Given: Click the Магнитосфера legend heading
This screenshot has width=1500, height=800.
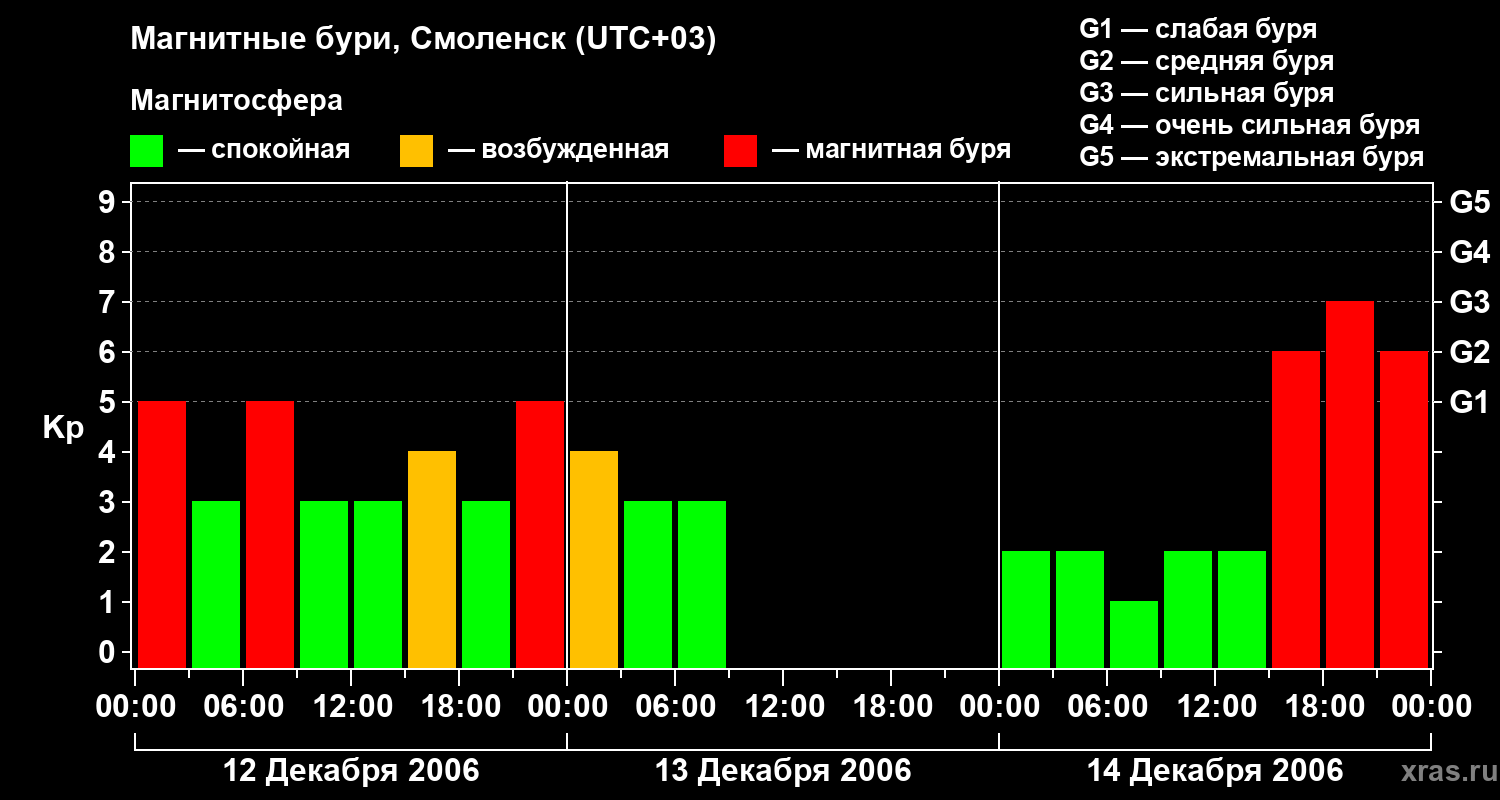Looking at the screenshot, I should click(x=237, y=101).
